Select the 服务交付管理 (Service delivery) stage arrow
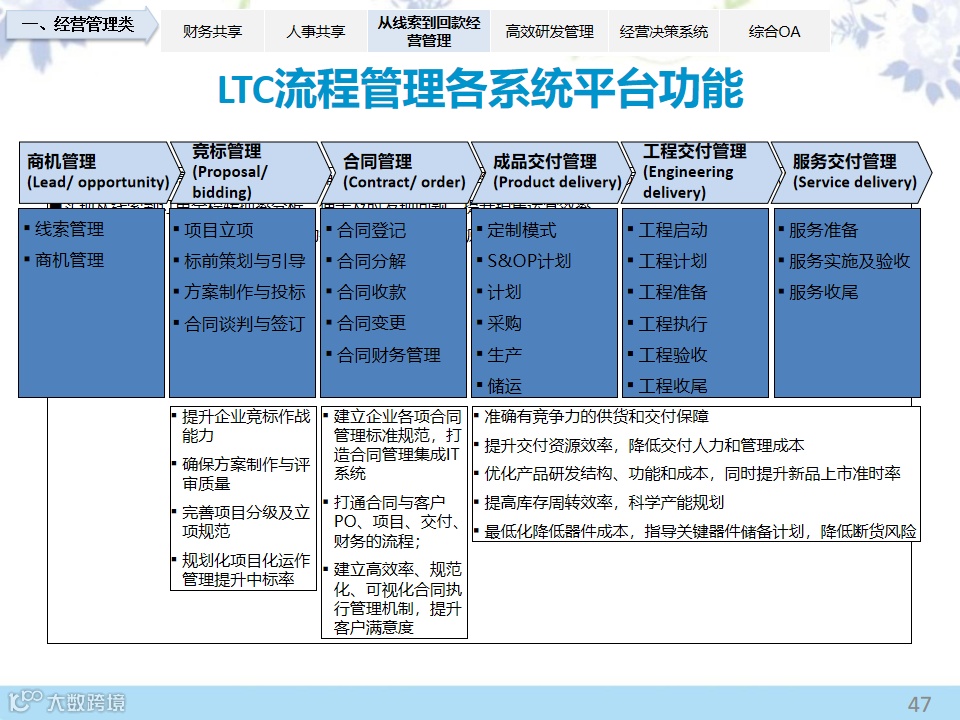Viewport: 960px width, 720px height. pos(851,172)
